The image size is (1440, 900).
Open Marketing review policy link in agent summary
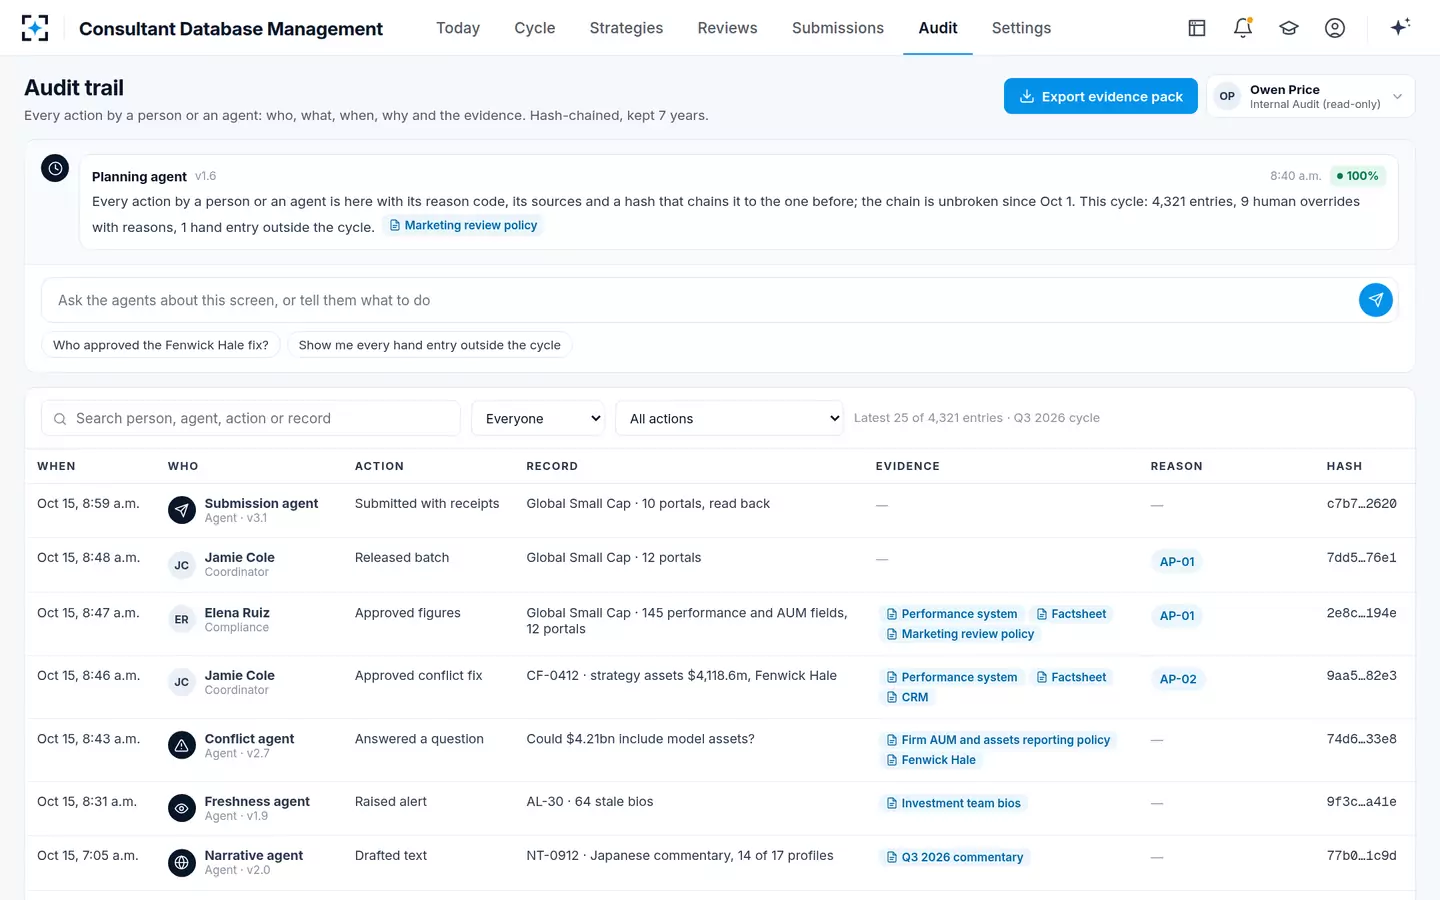(463, 226)
